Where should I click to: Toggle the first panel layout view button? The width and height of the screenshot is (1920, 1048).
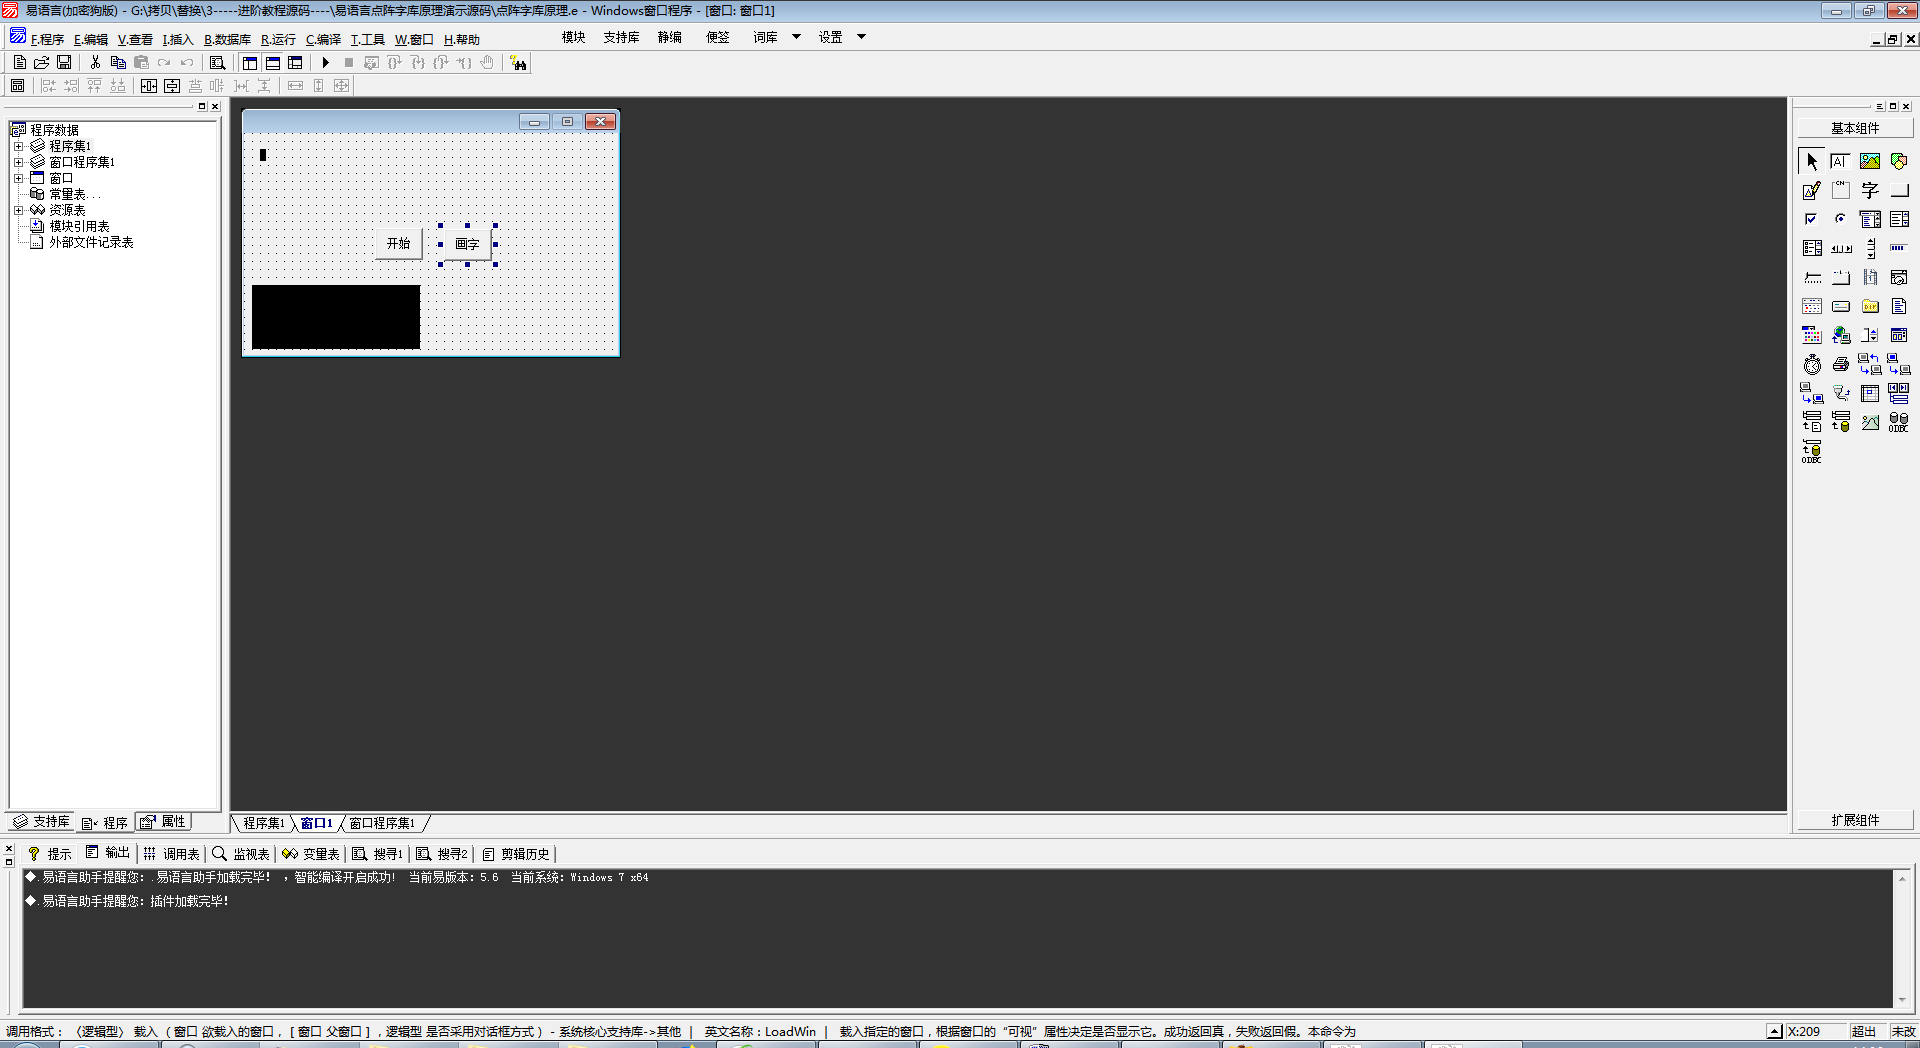click(250, 62)
